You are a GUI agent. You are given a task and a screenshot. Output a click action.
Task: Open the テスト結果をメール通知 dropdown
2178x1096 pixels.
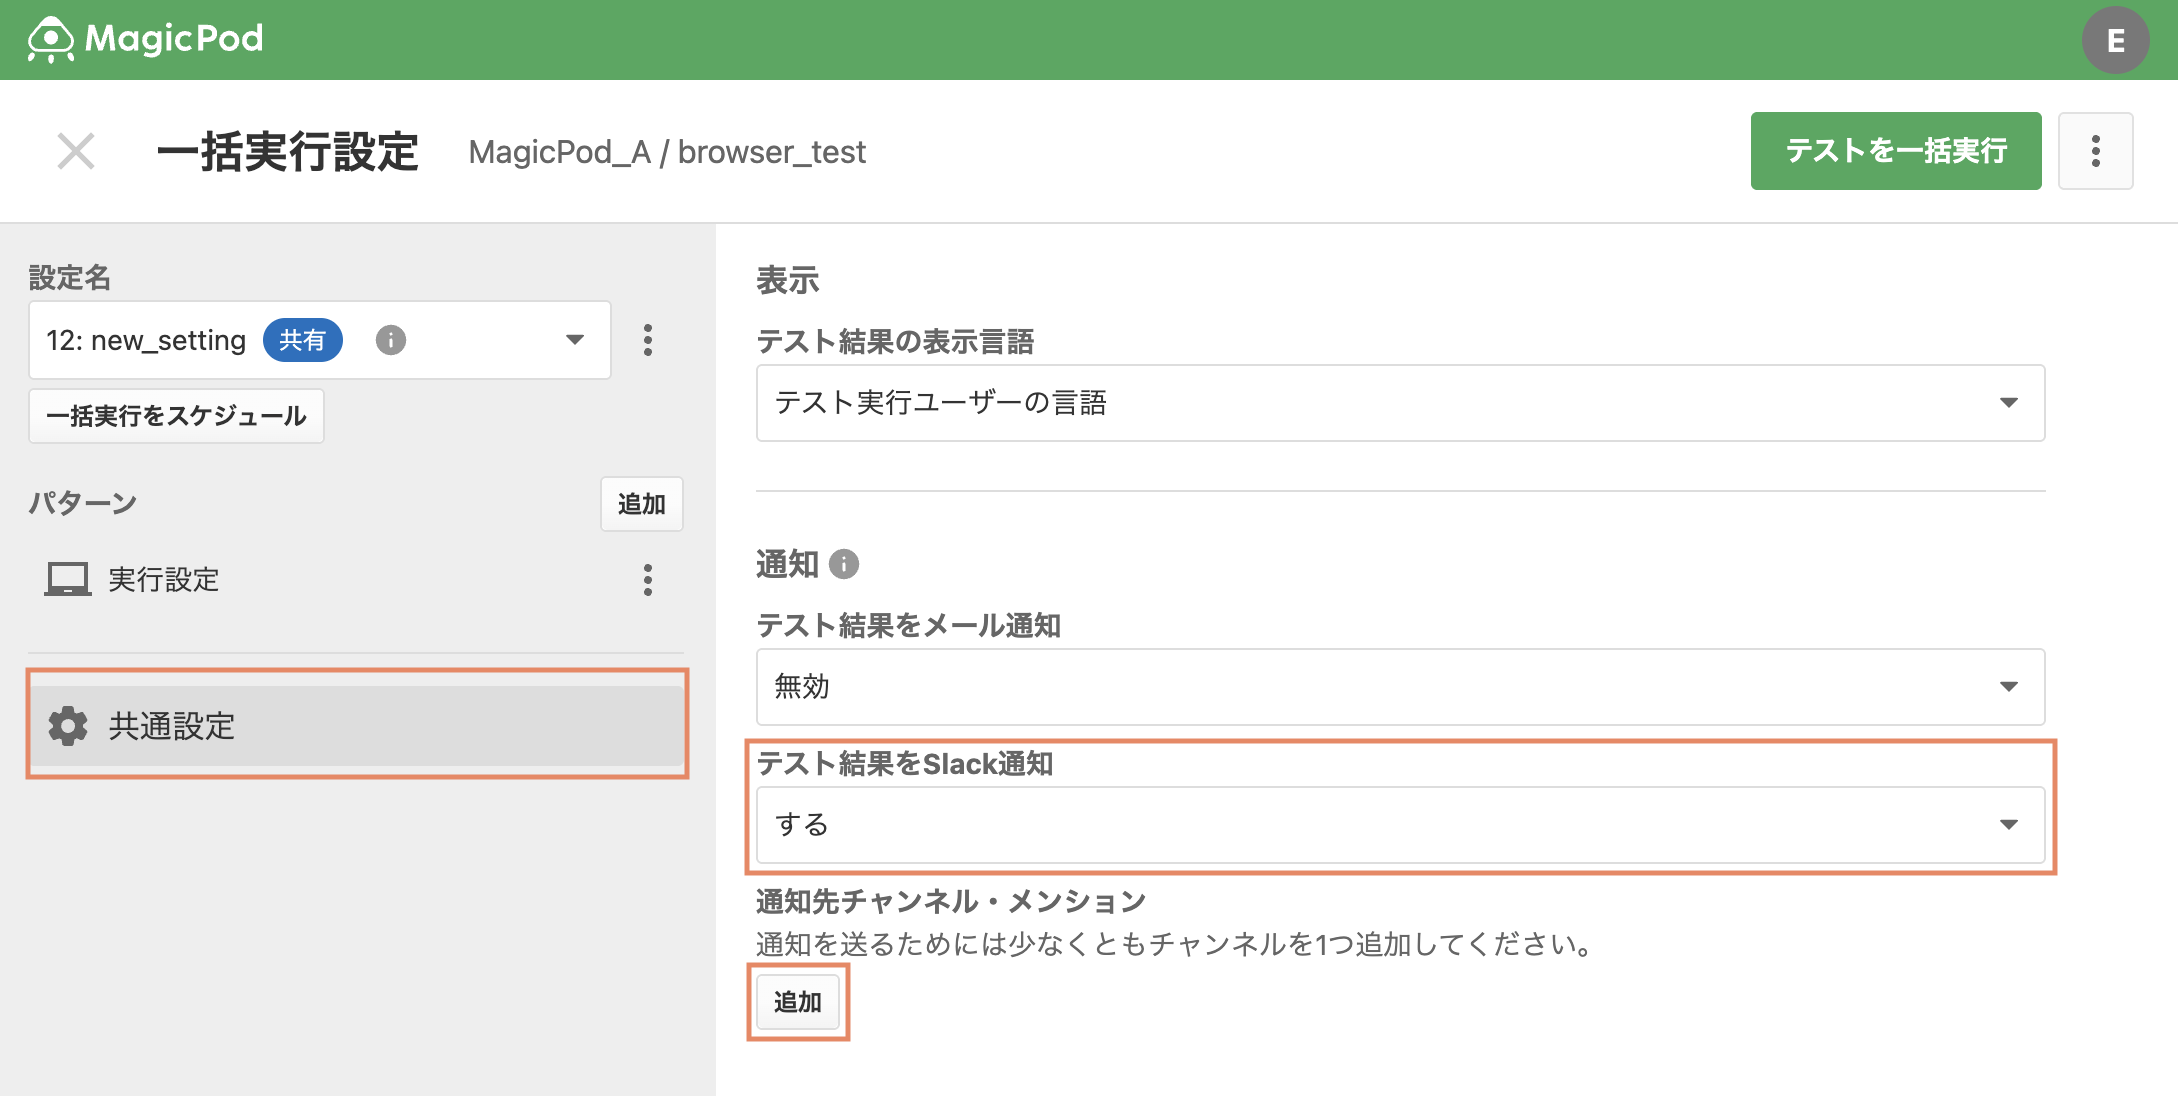coord(1400,687)
